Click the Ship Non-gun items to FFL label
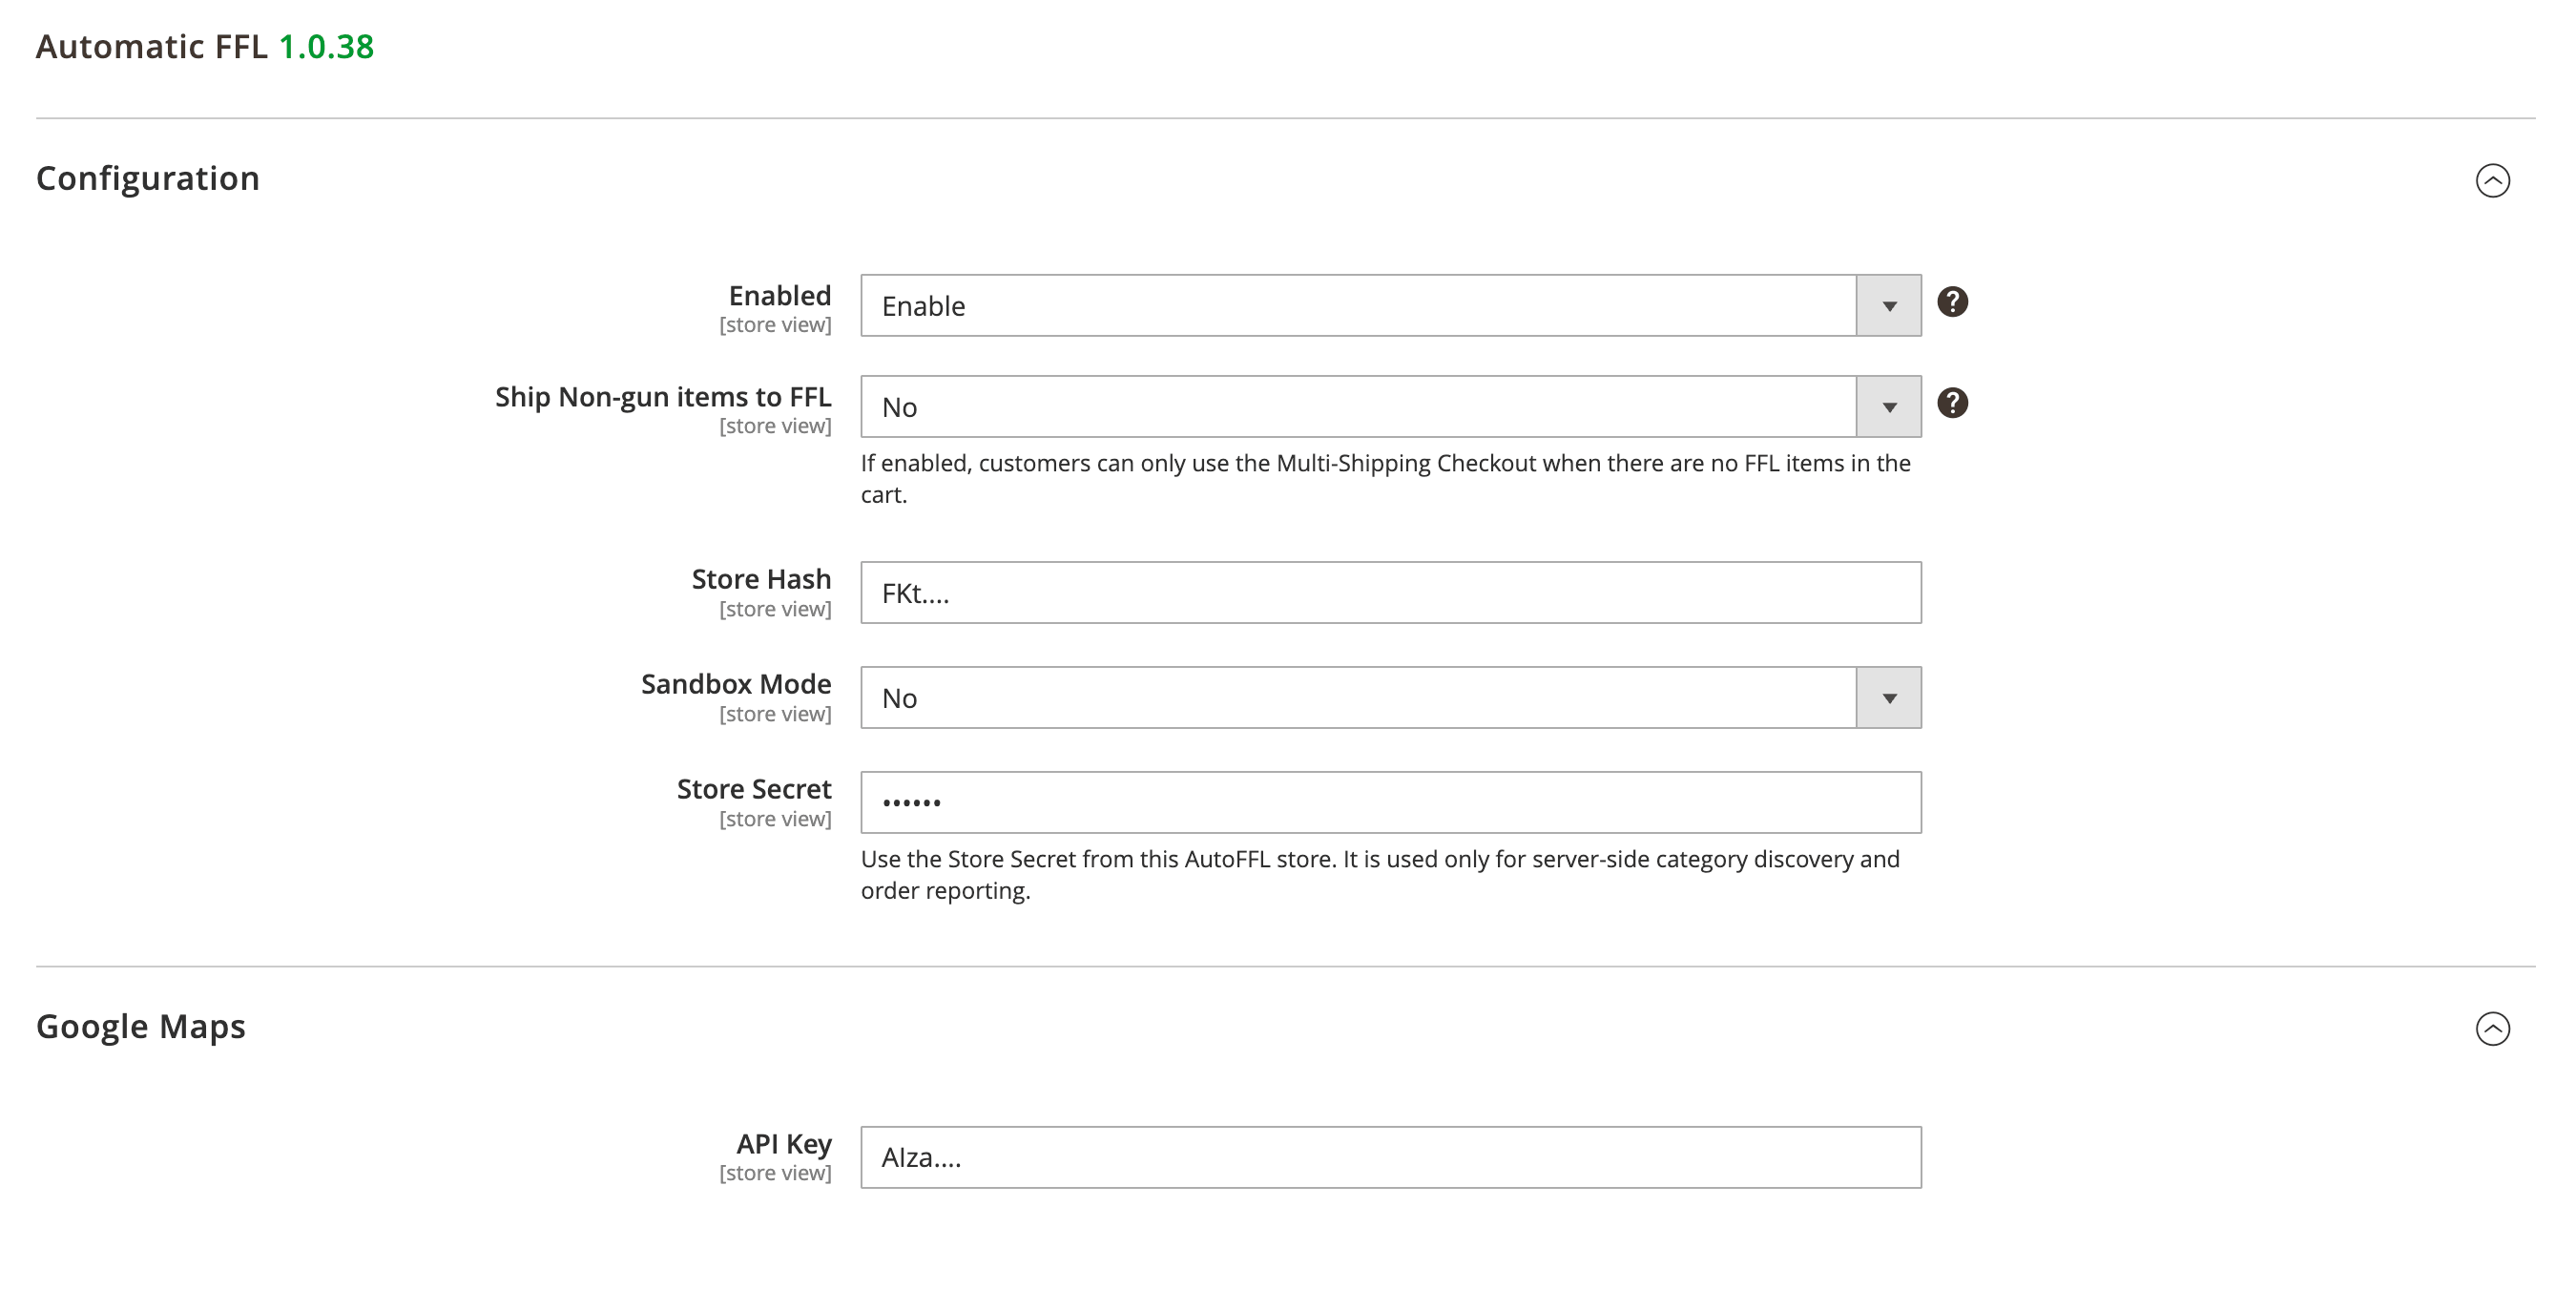Screen dimensions: 2576x1290 click(x=663, y=396)
